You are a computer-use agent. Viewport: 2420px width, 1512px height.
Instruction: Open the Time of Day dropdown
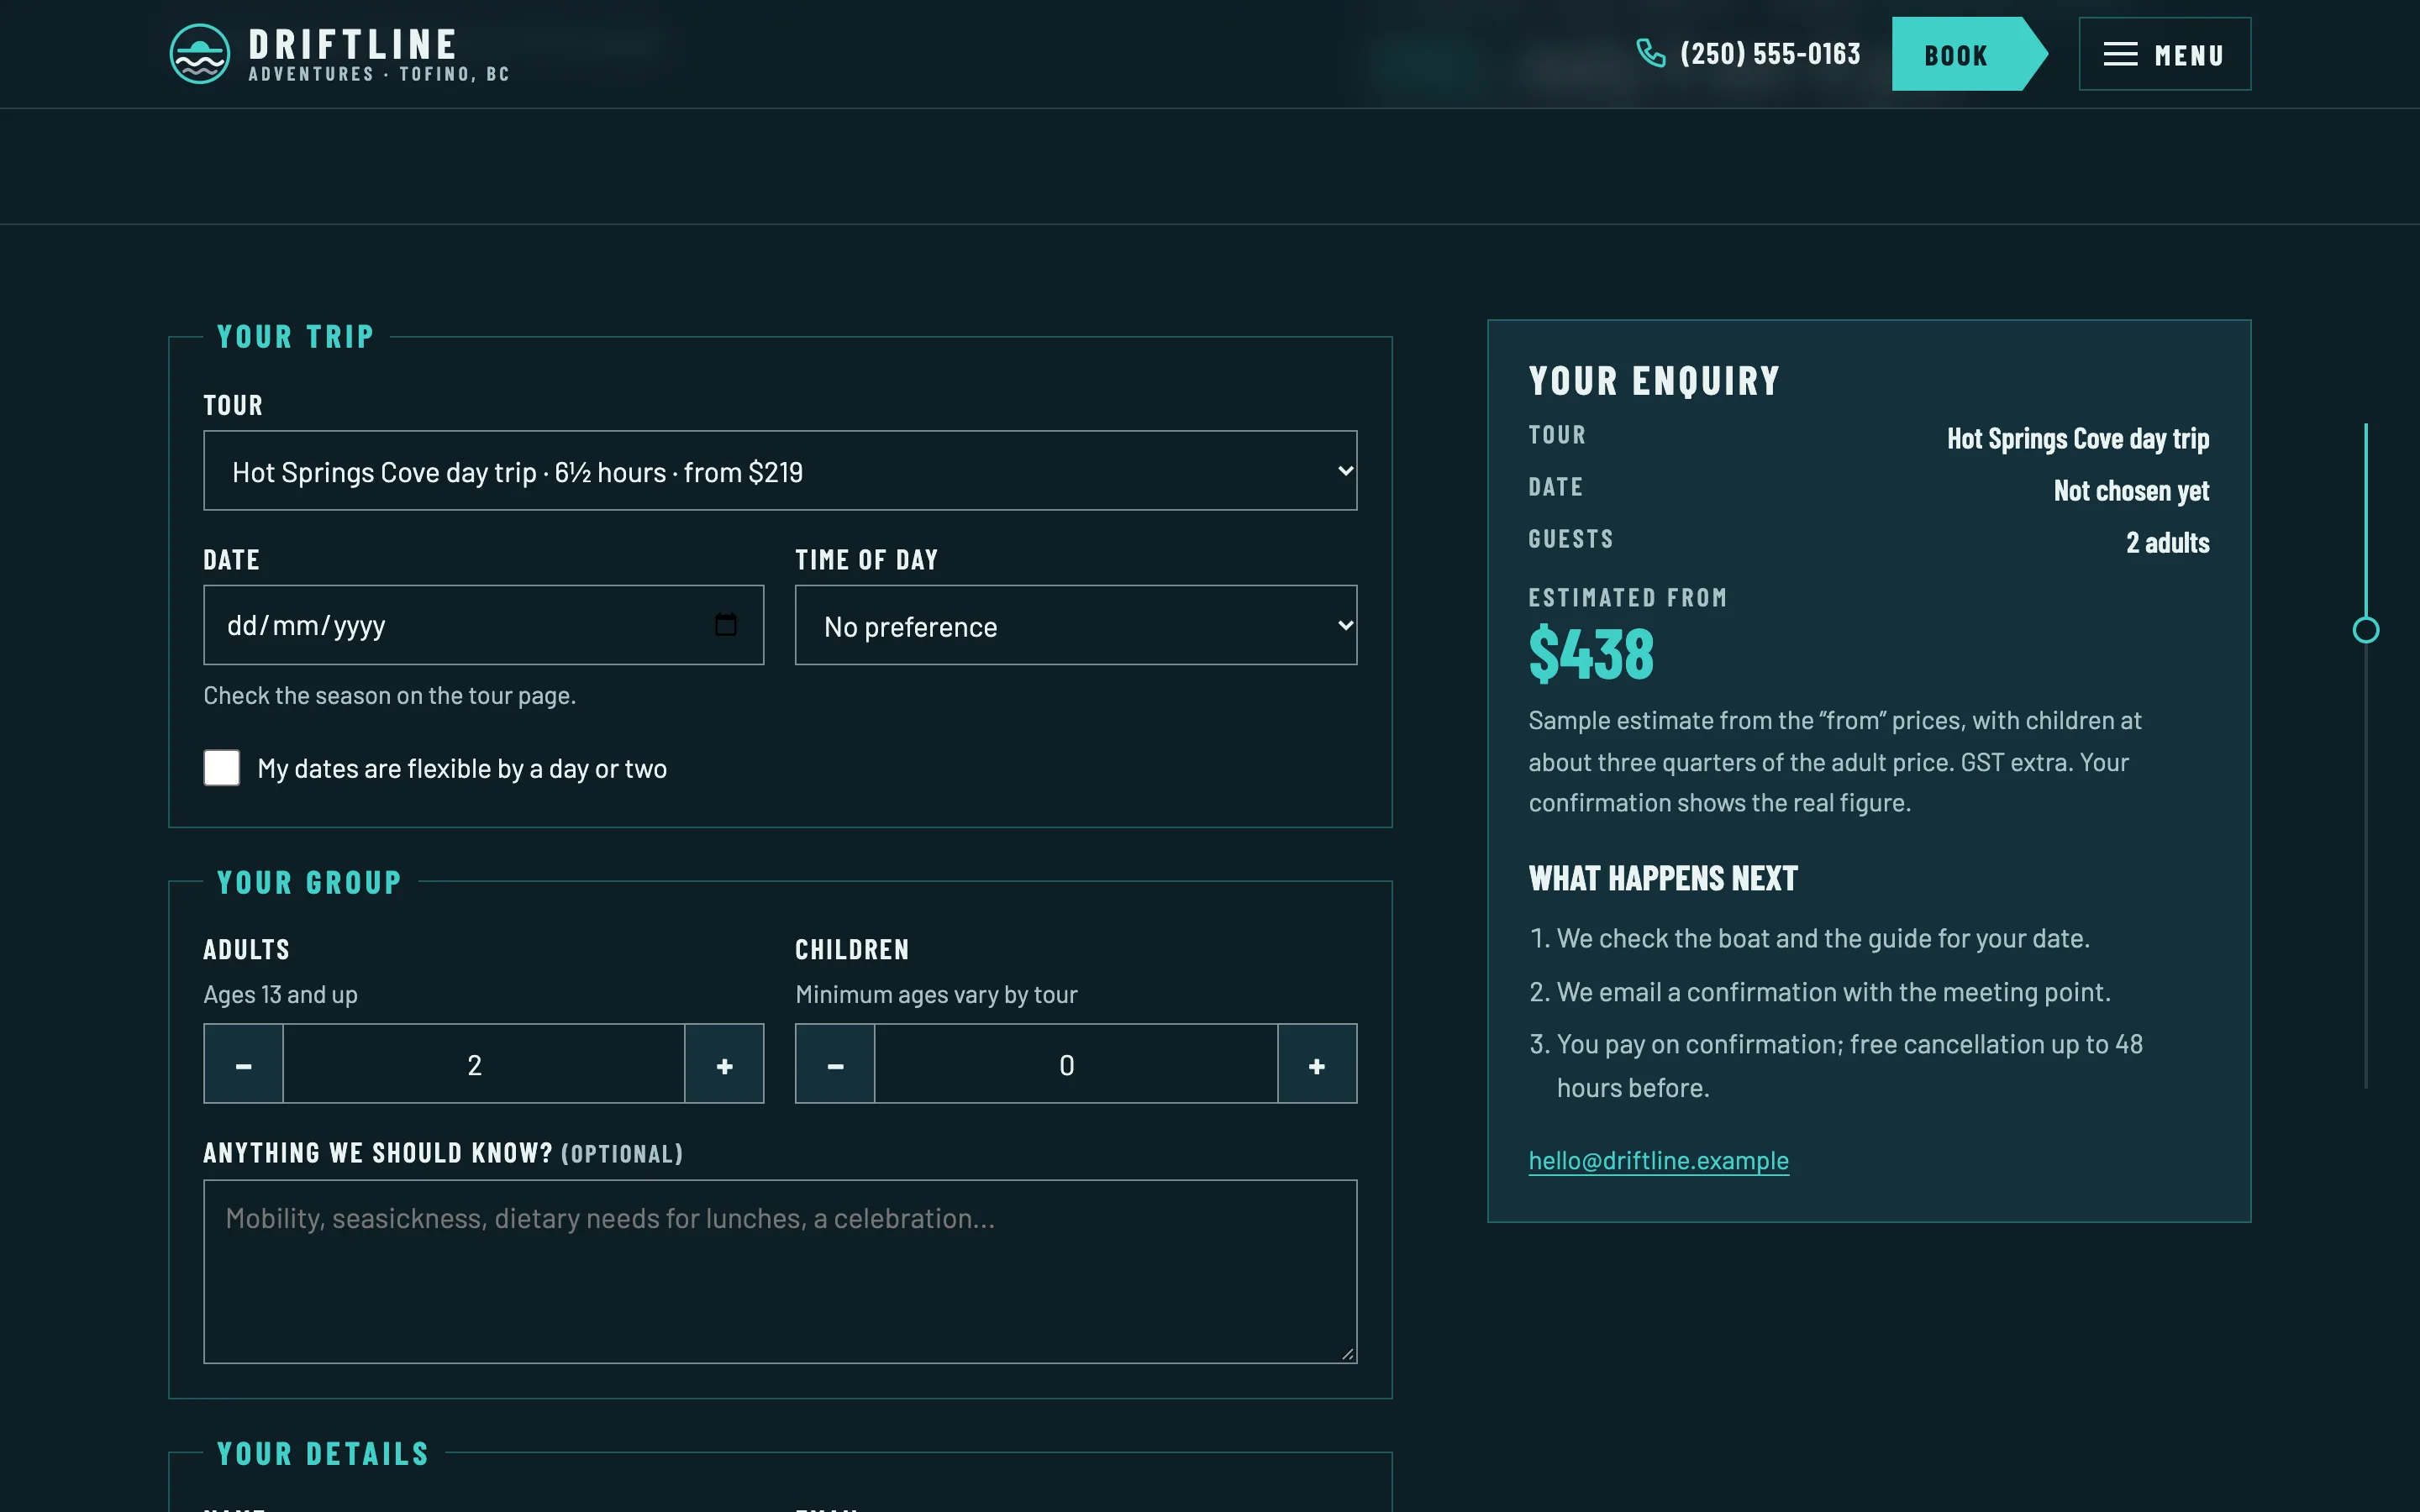(x=1076, y=625)
